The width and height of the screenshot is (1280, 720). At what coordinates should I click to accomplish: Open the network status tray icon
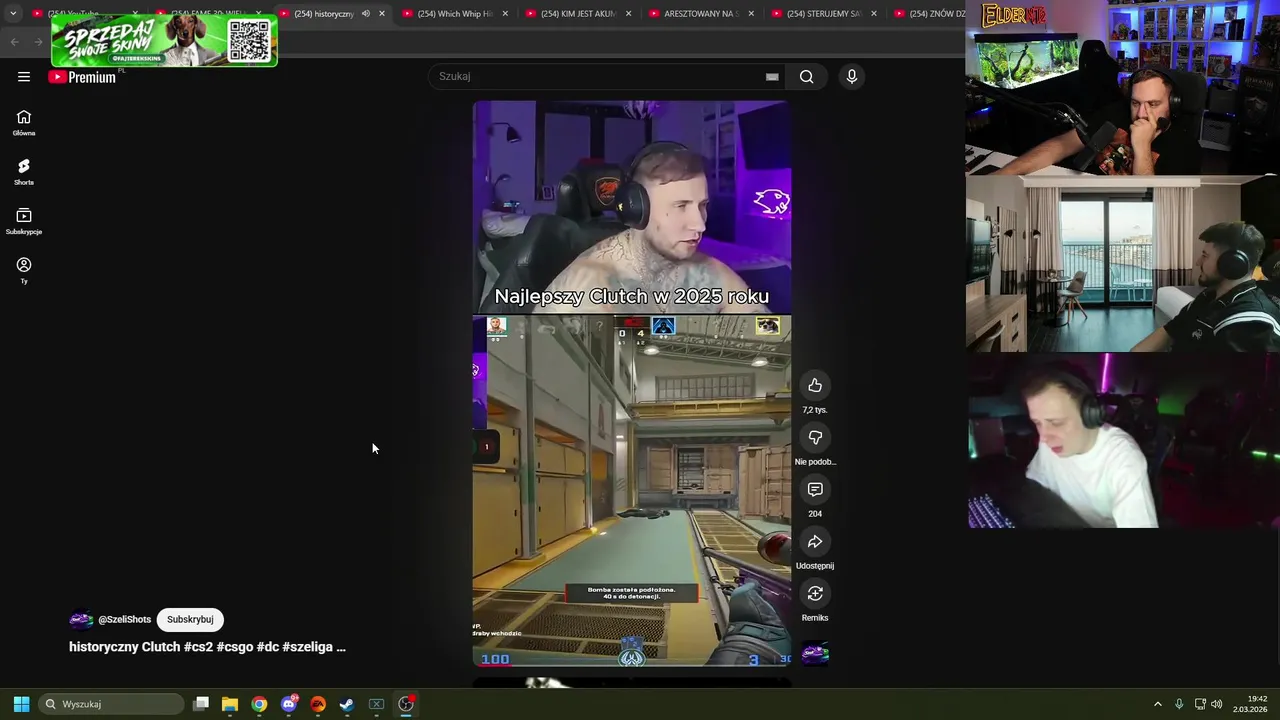(1200, 704)
